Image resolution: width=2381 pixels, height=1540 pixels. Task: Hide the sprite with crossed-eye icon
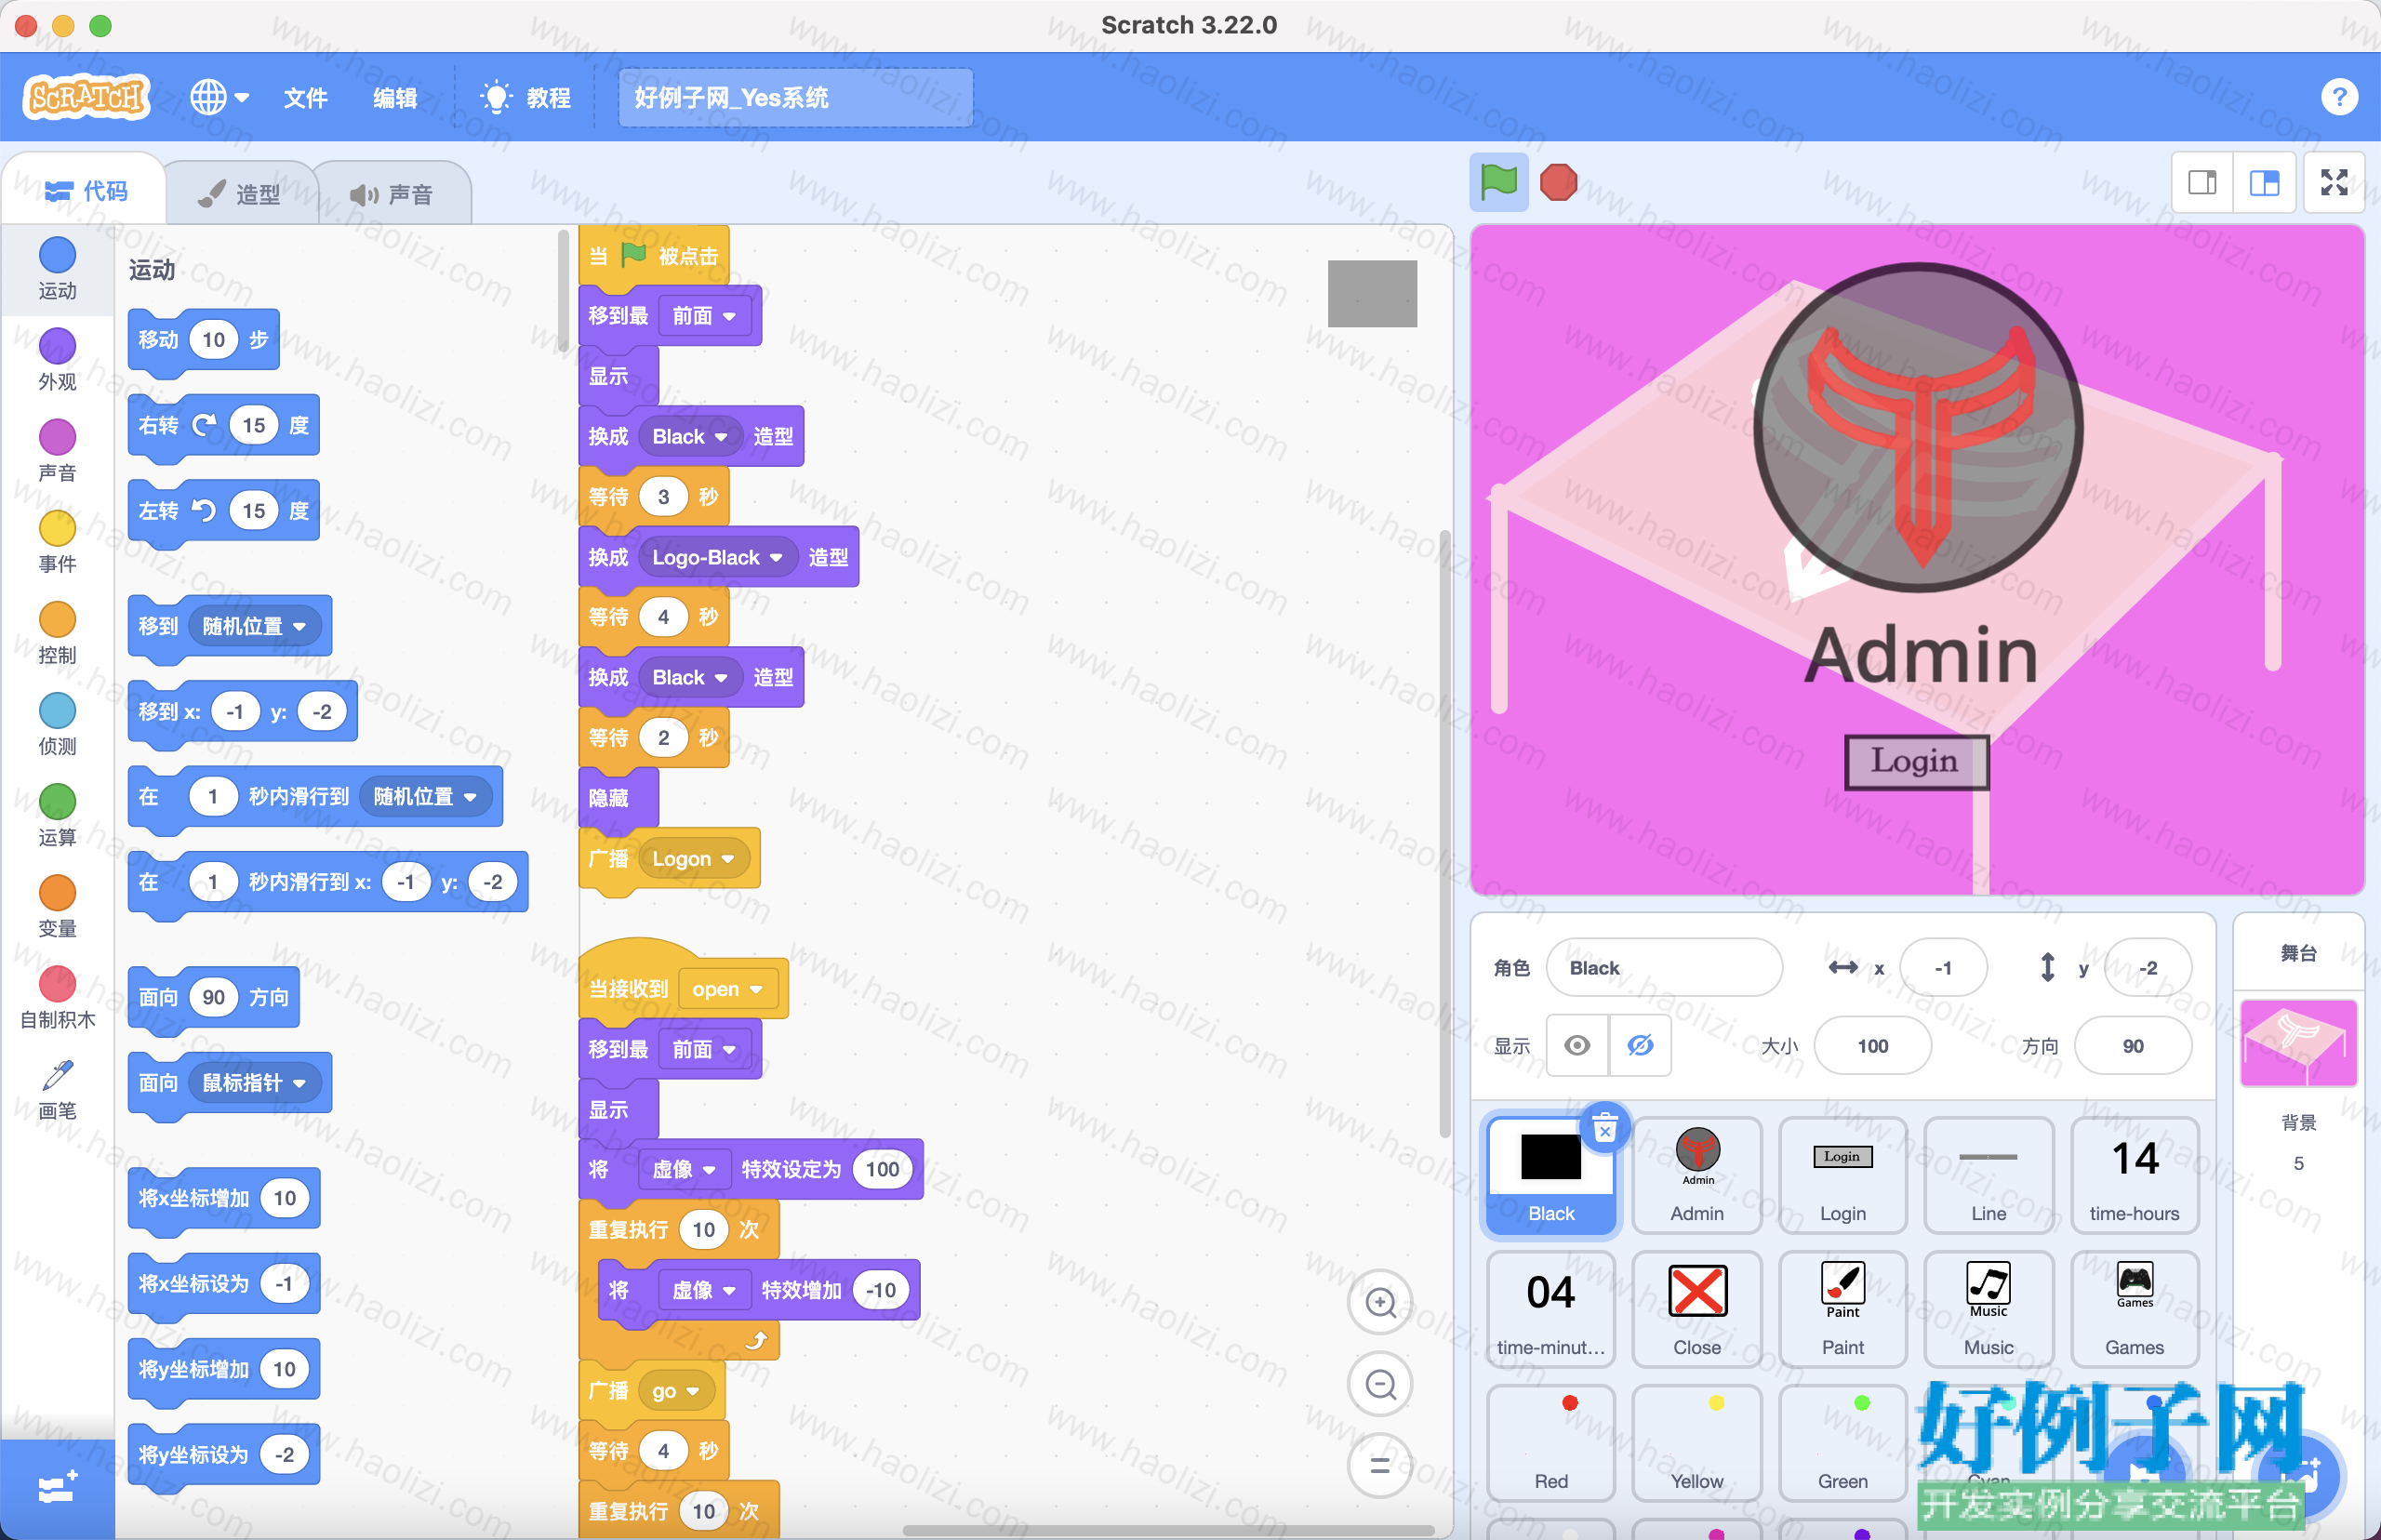coord(1640,1045)
